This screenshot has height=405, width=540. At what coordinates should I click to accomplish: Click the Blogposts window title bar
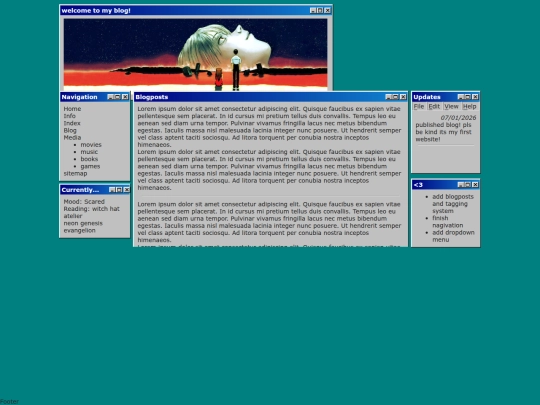click(271, 97)
